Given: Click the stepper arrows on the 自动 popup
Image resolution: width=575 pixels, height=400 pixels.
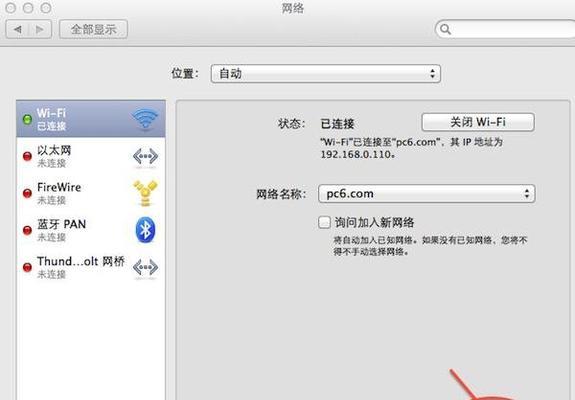Looking at the screenshot, I should click(x=432, y=74).
